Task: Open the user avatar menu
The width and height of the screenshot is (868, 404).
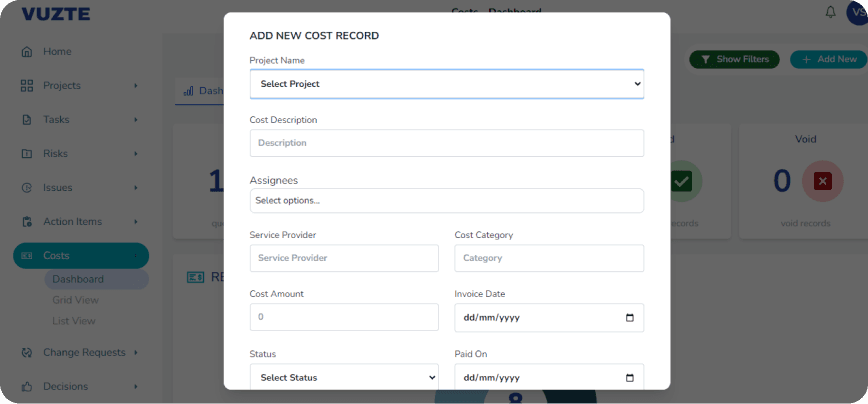Action: pyautogui.click(x=857, y=13)
